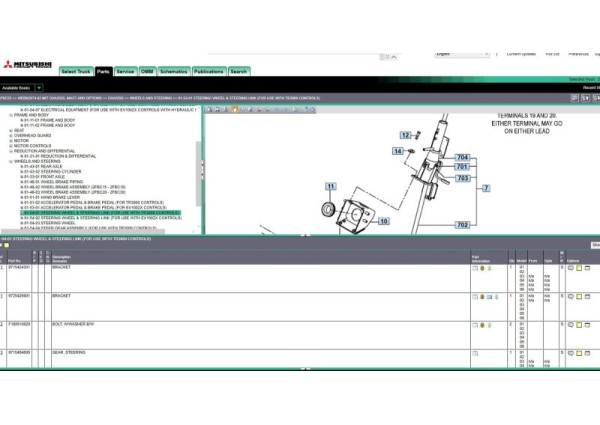Expand the MOTOR CONTROLS tree node
Screen dimensions: 600x425
coord(10,146)
